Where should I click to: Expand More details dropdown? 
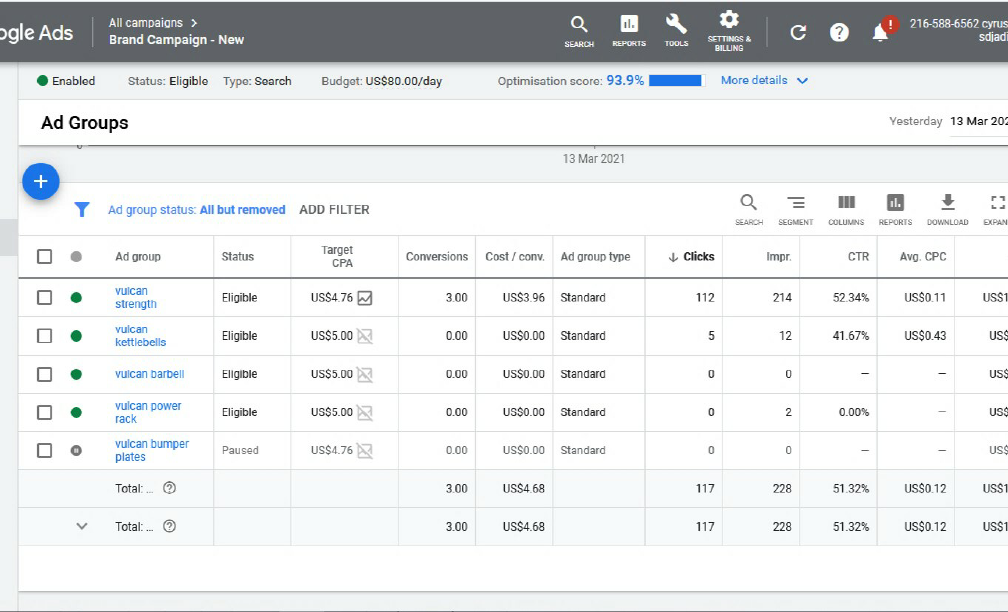coord(764,80)
